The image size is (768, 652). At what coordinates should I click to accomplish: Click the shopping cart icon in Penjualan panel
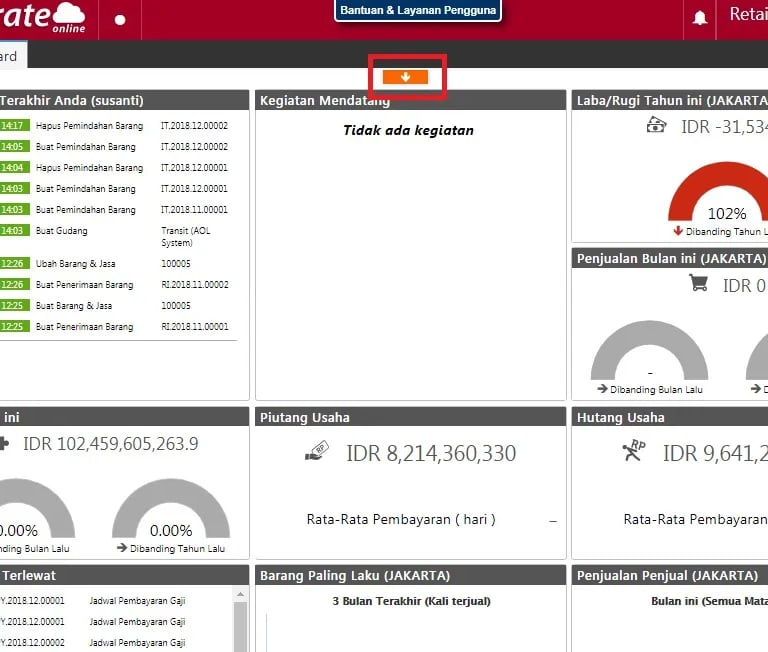pyautogui.click(x=698, y=283)
